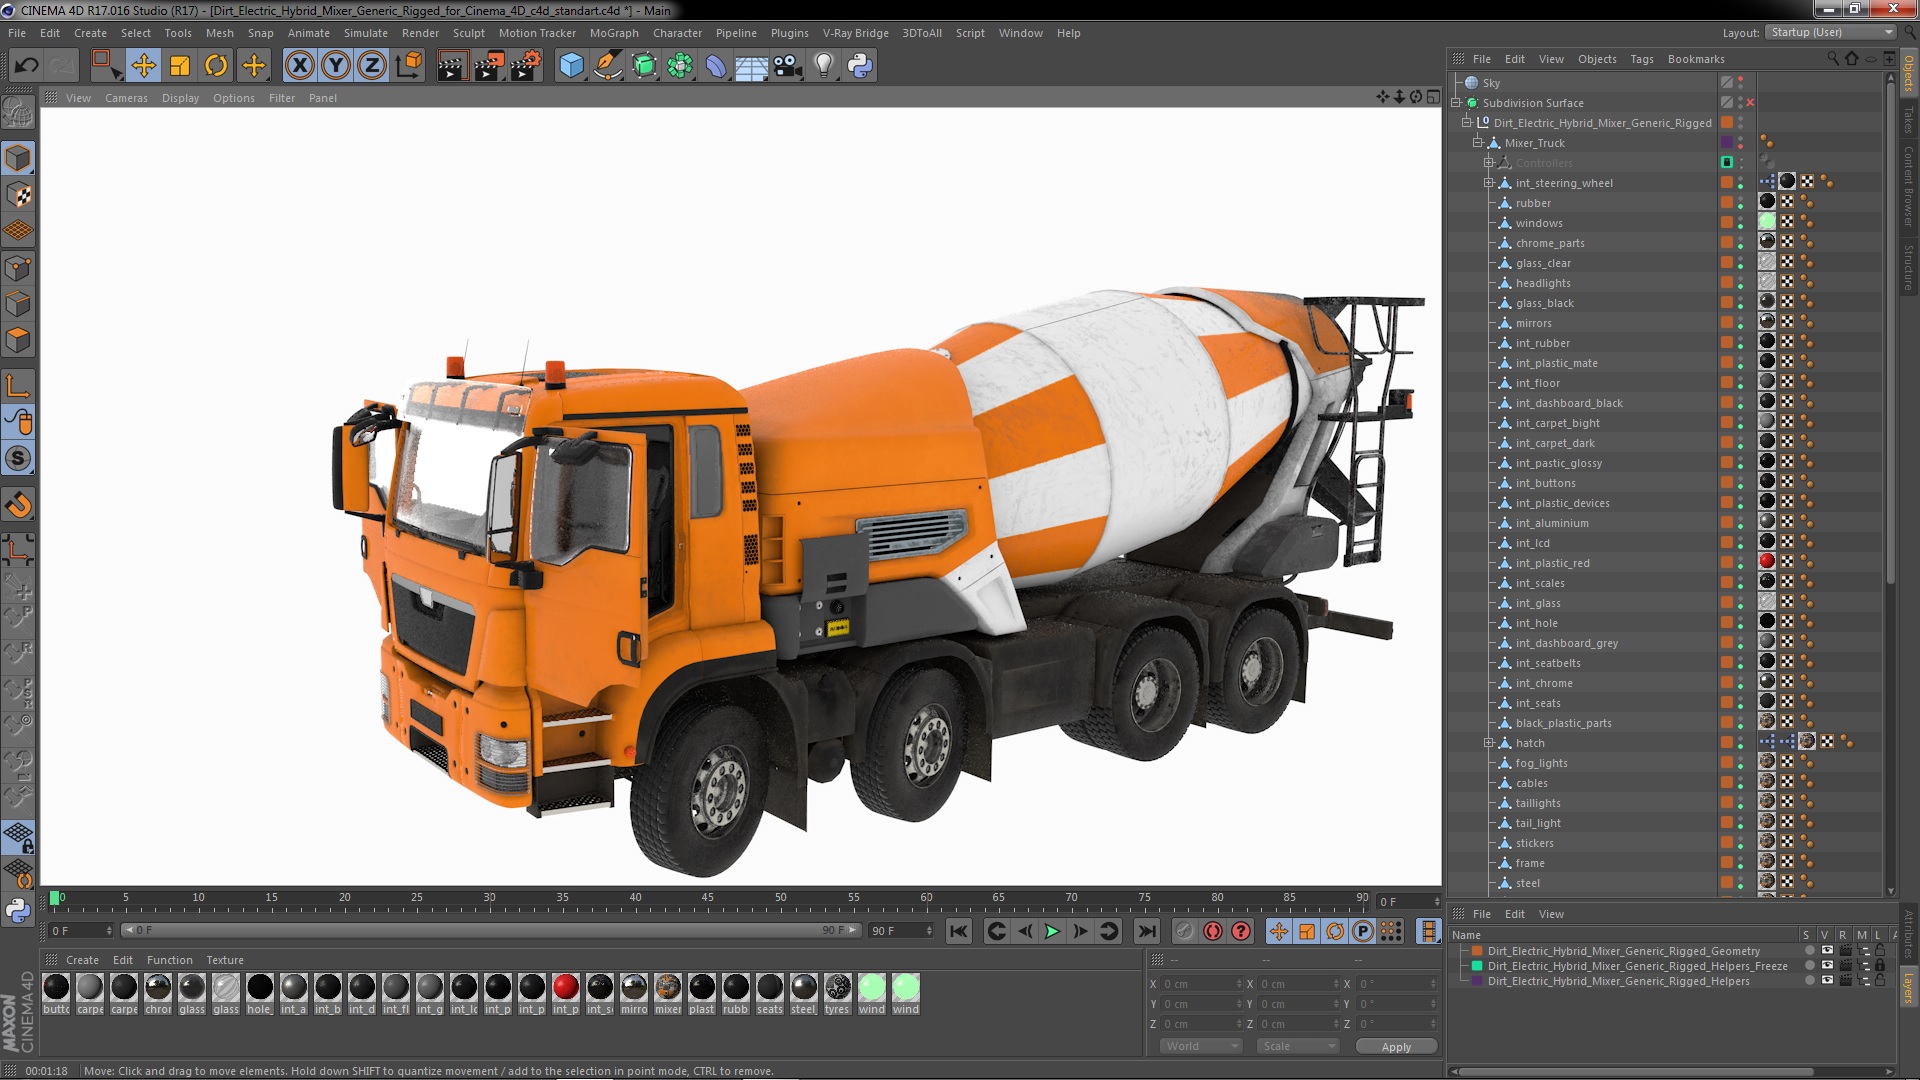Select Edges mode icon

[18, 304]
